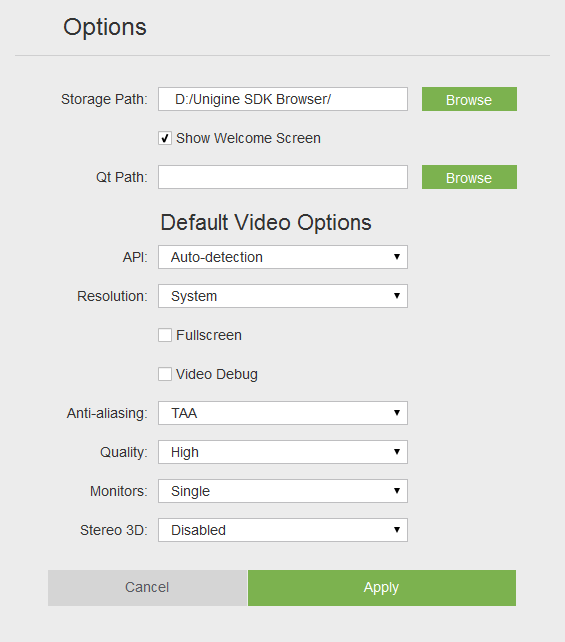This screenshot has width=565, height=642.
Task: Cancel the options dialog
Action: [x=147, y=588]
